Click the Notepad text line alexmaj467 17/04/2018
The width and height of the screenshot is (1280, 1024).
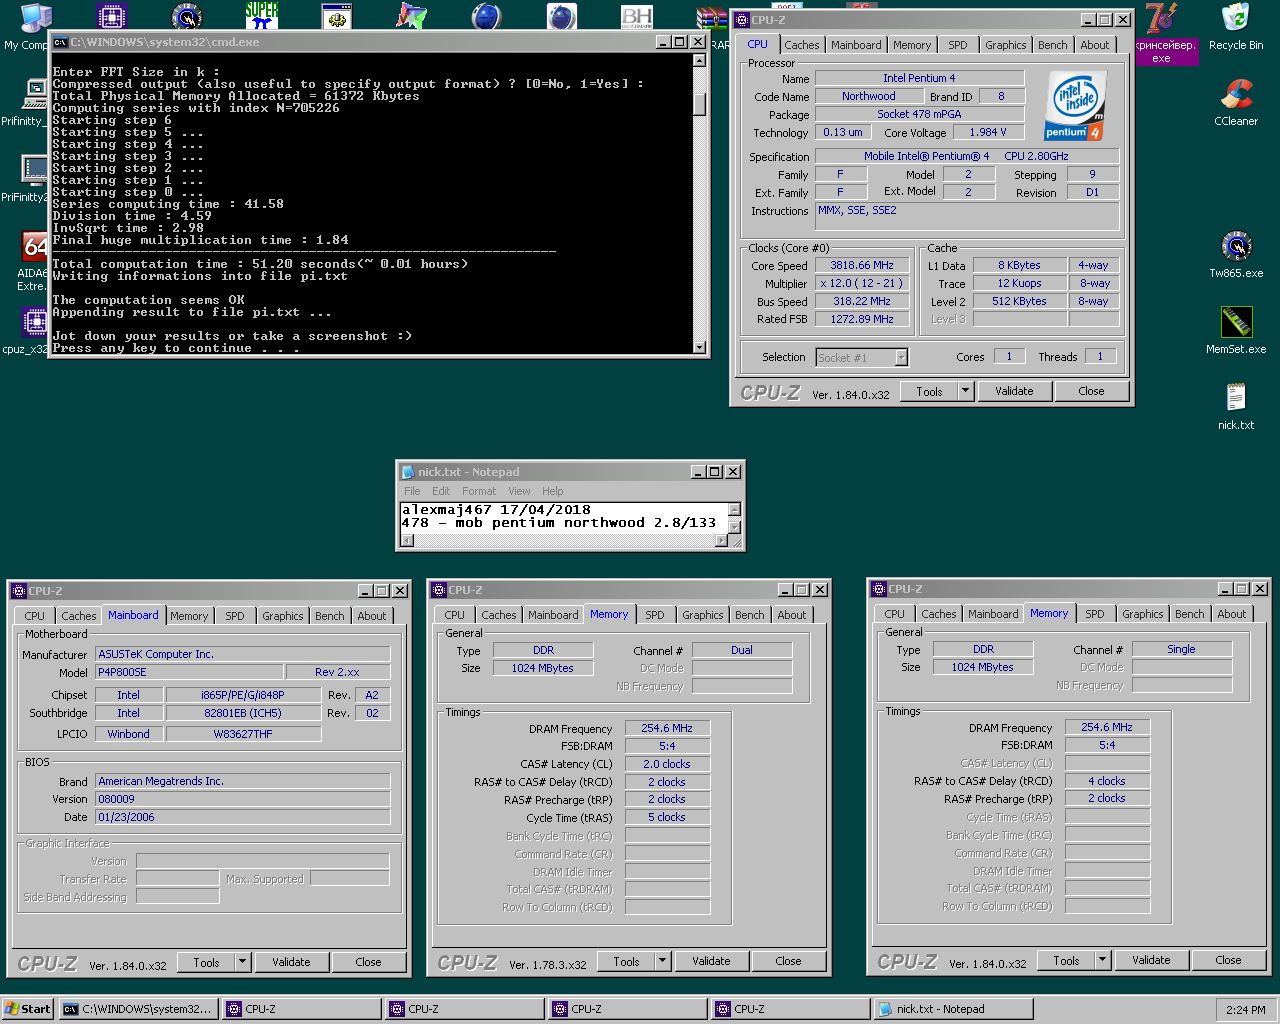tap(496, 510)
